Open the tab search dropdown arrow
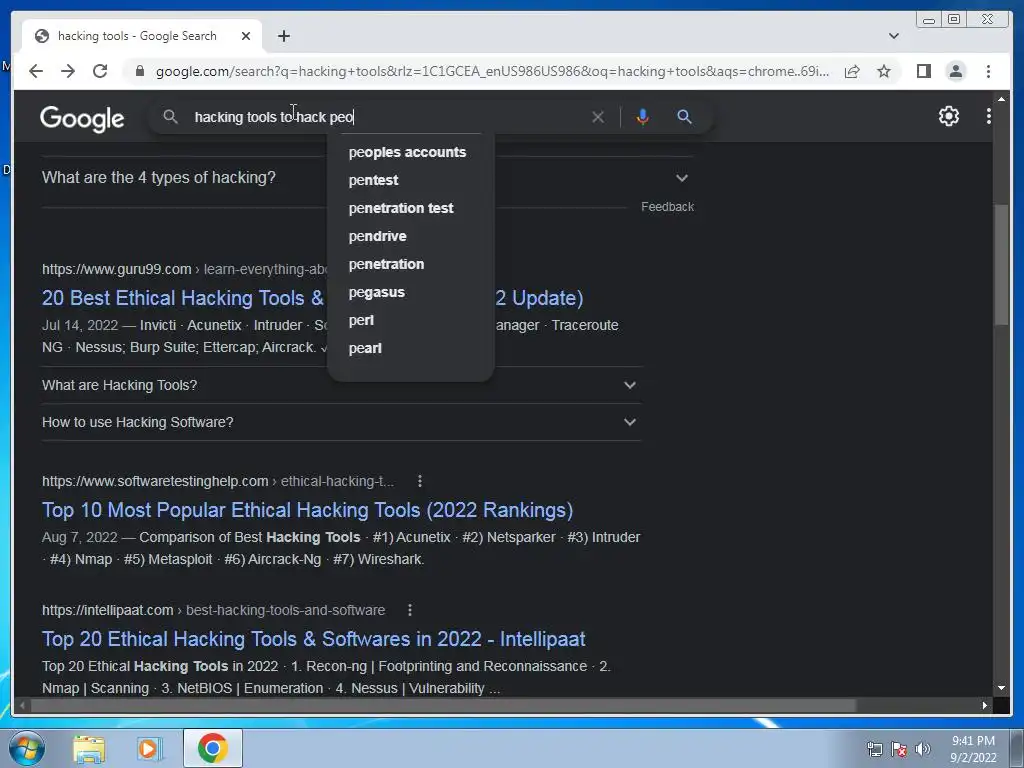This screenshot has height=768, width=1024. [x=893, y=36]
